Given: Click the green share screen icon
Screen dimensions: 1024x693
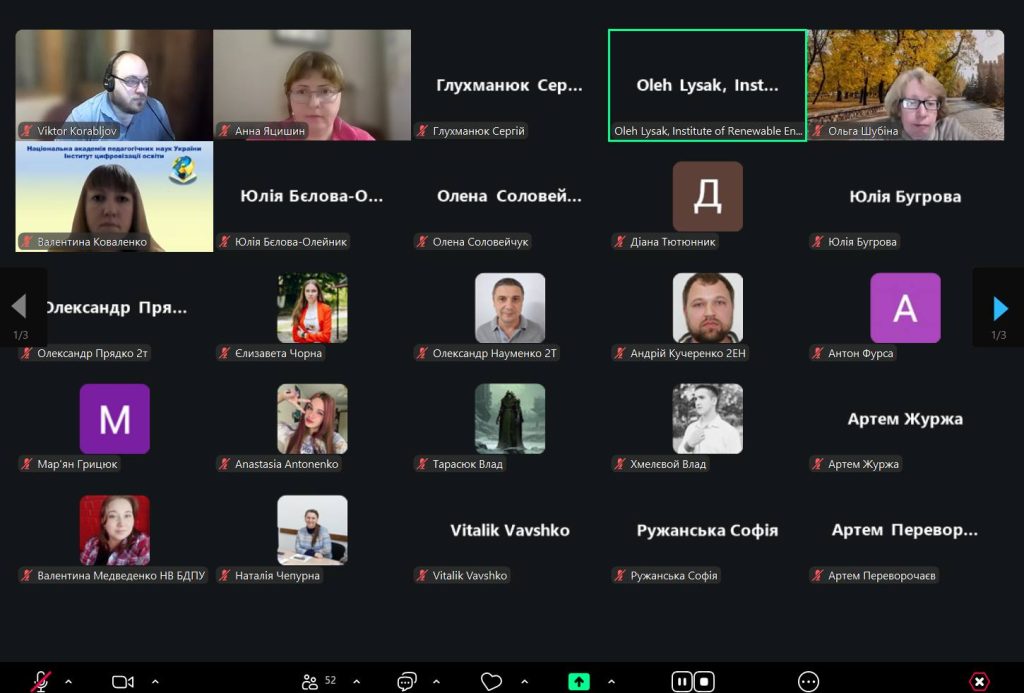Looking at the screenshot, I should pos(579,681).
